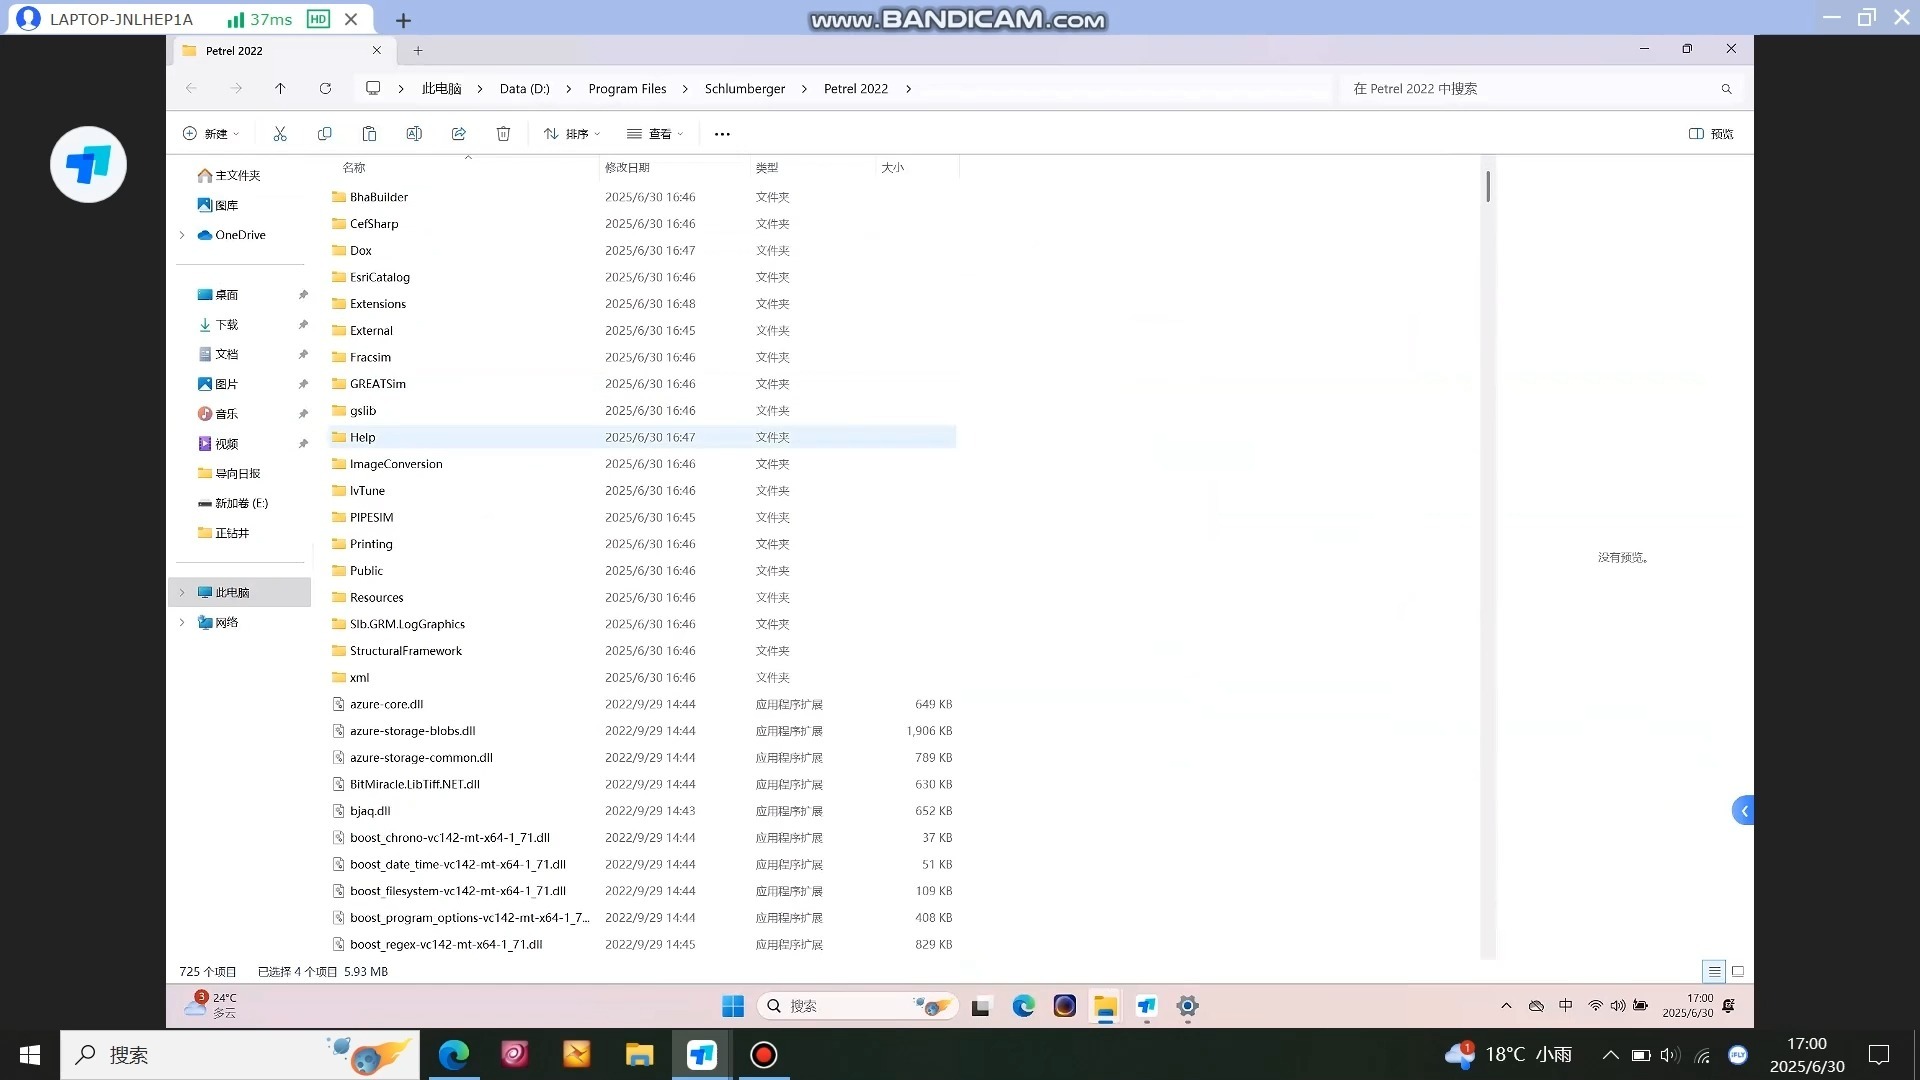Expand the OneDrive tree node
1920x1080 pixels.
182,235
